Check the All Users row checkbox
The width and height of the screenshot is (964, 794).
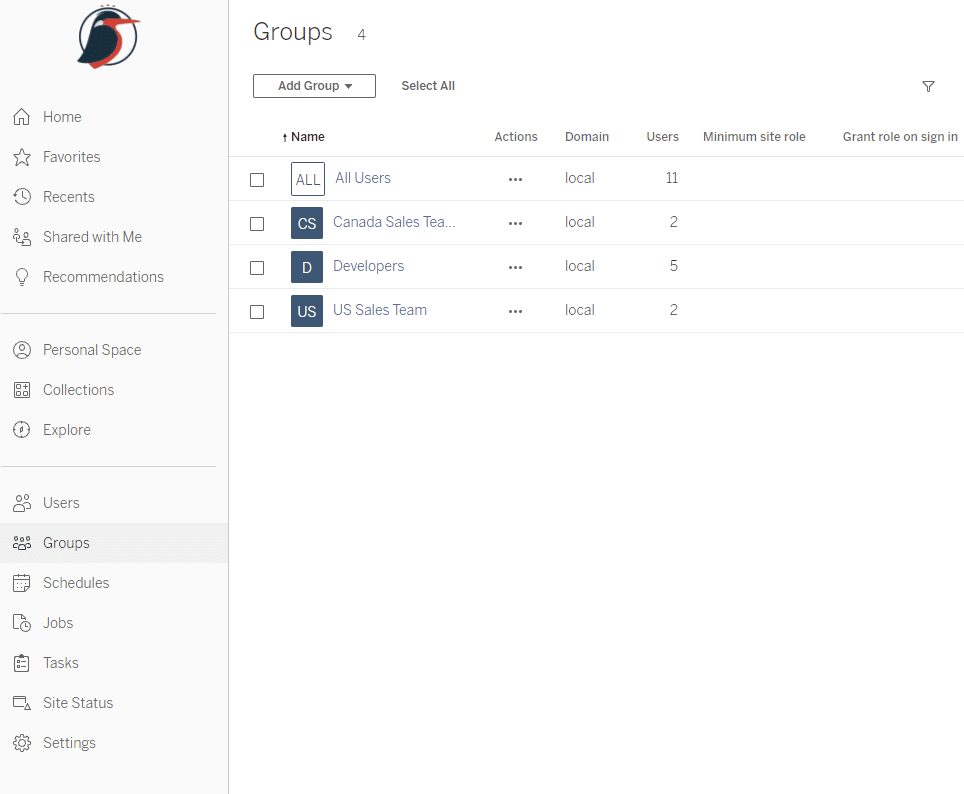[x=257, y=180]
